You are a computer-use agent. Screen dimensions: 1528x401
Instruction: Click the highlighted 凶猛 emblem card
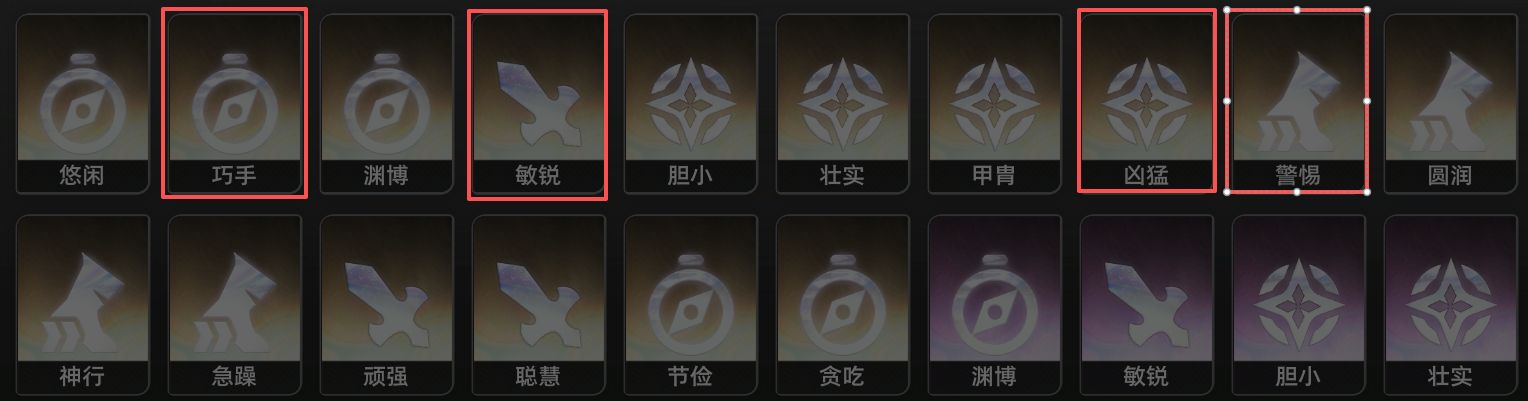[x=1146, y=101]
